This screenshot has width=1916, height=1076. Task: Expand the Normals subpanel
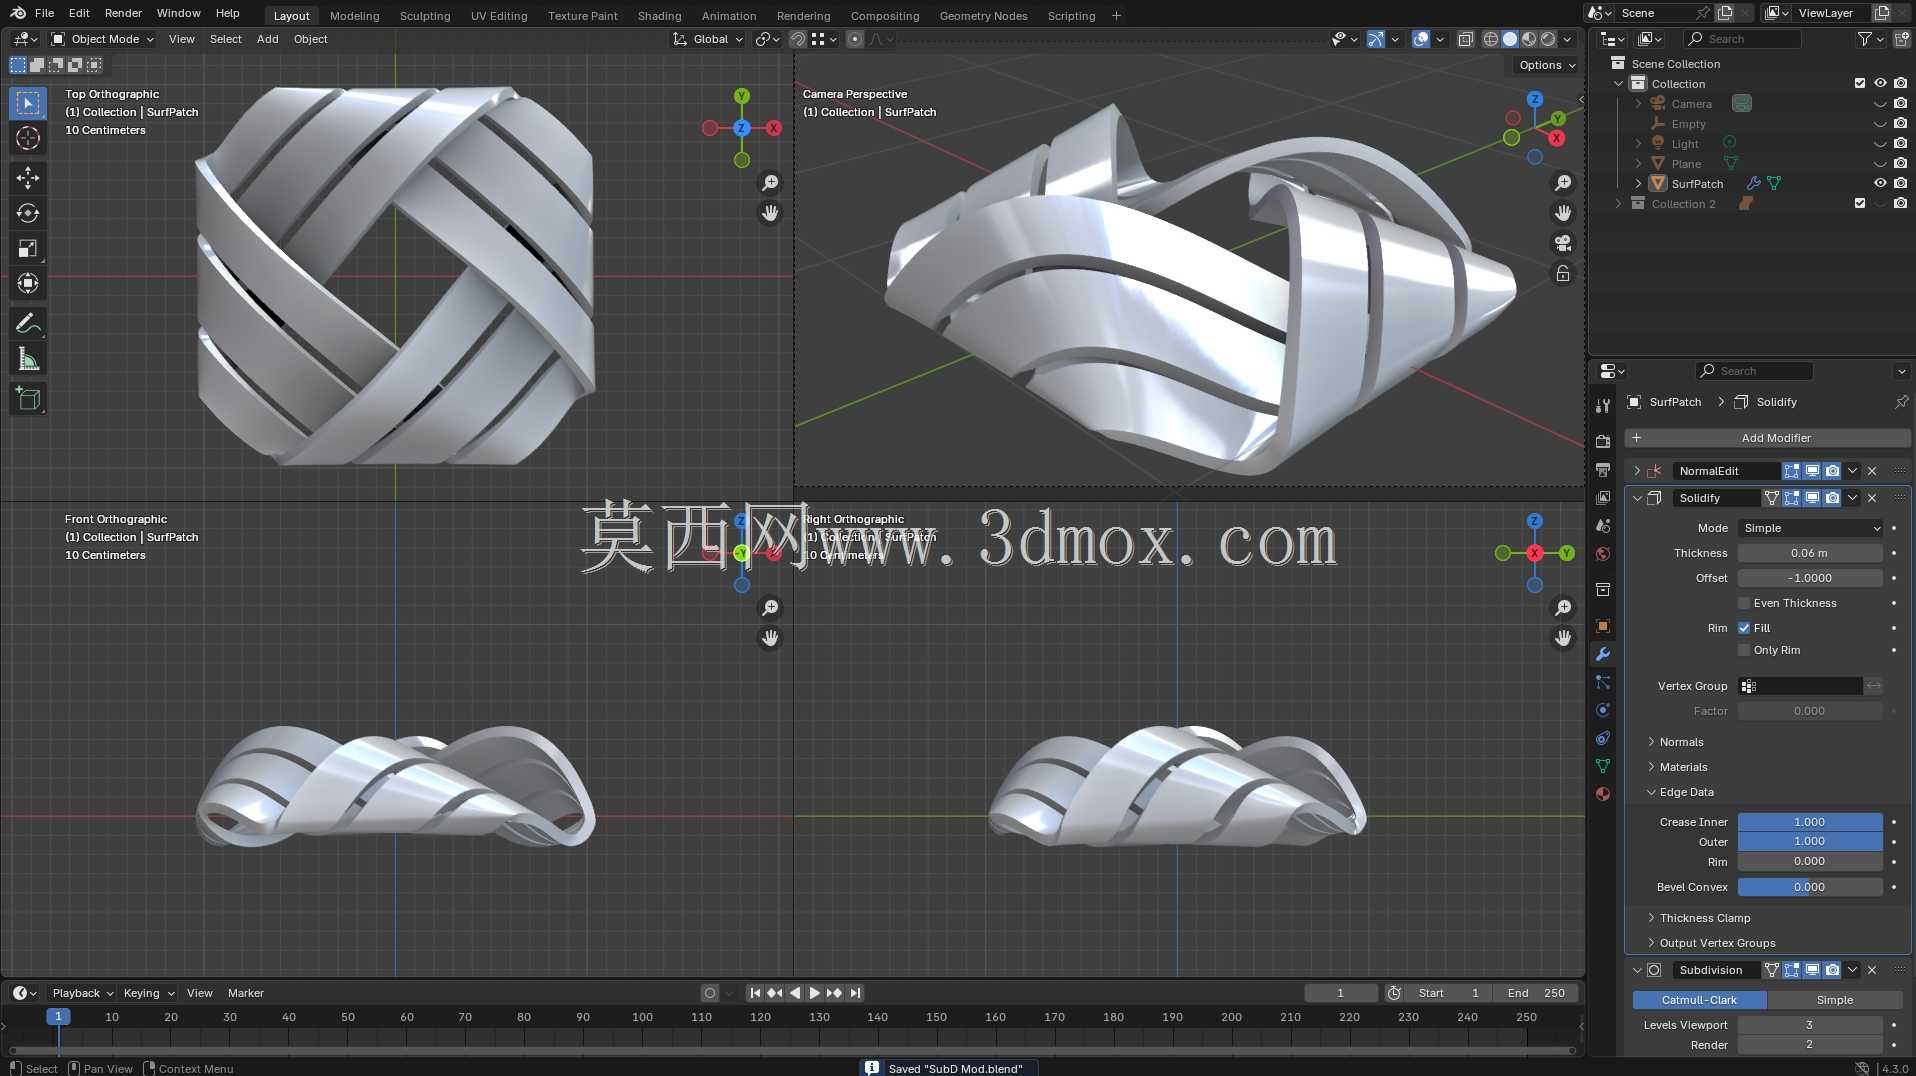1681,742
